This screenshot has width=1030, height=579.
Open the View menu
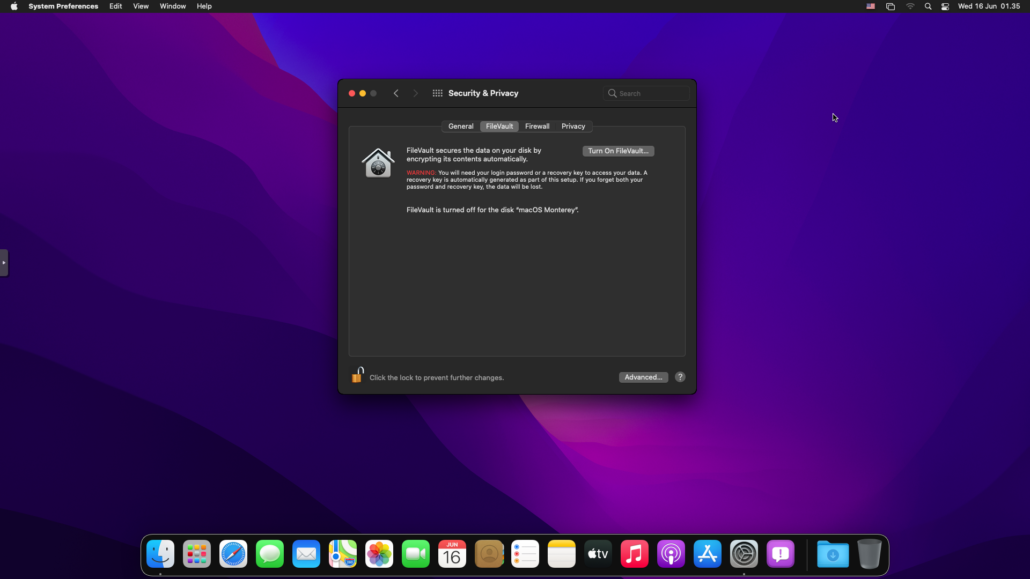coord(141,6)
